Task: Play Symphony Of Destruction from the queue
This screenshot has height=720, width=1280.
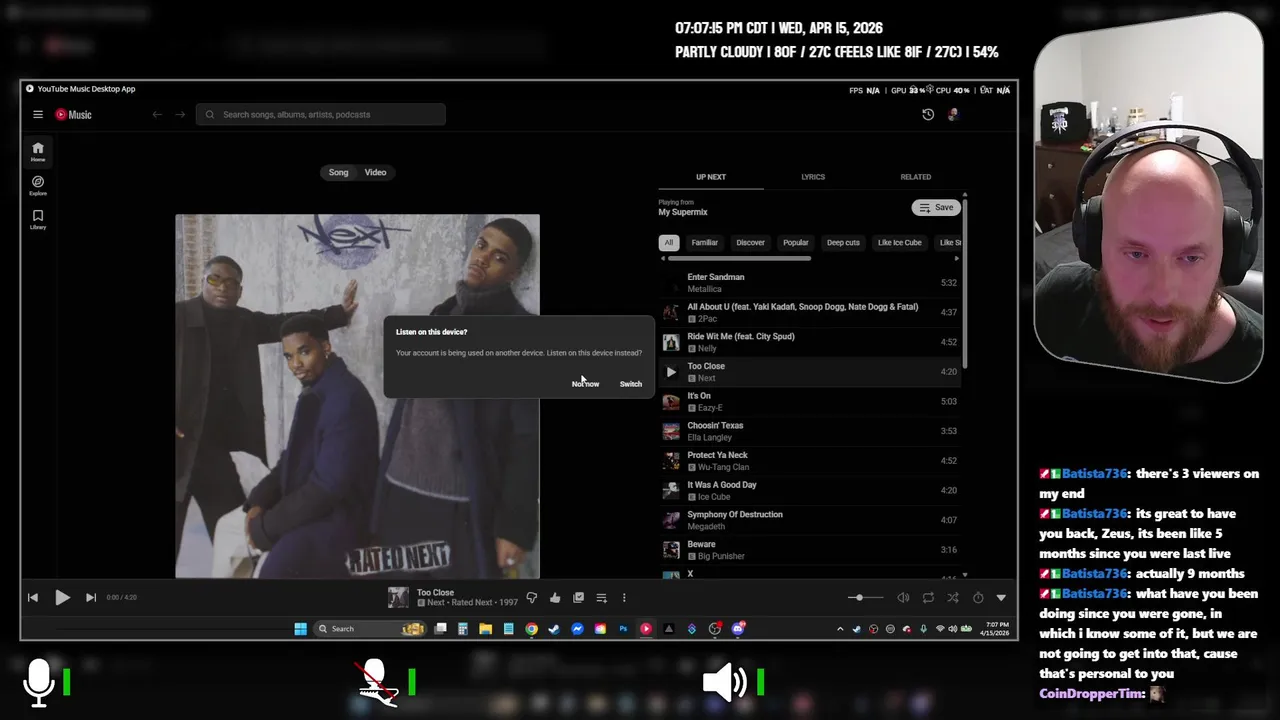Action: (808, 520)
